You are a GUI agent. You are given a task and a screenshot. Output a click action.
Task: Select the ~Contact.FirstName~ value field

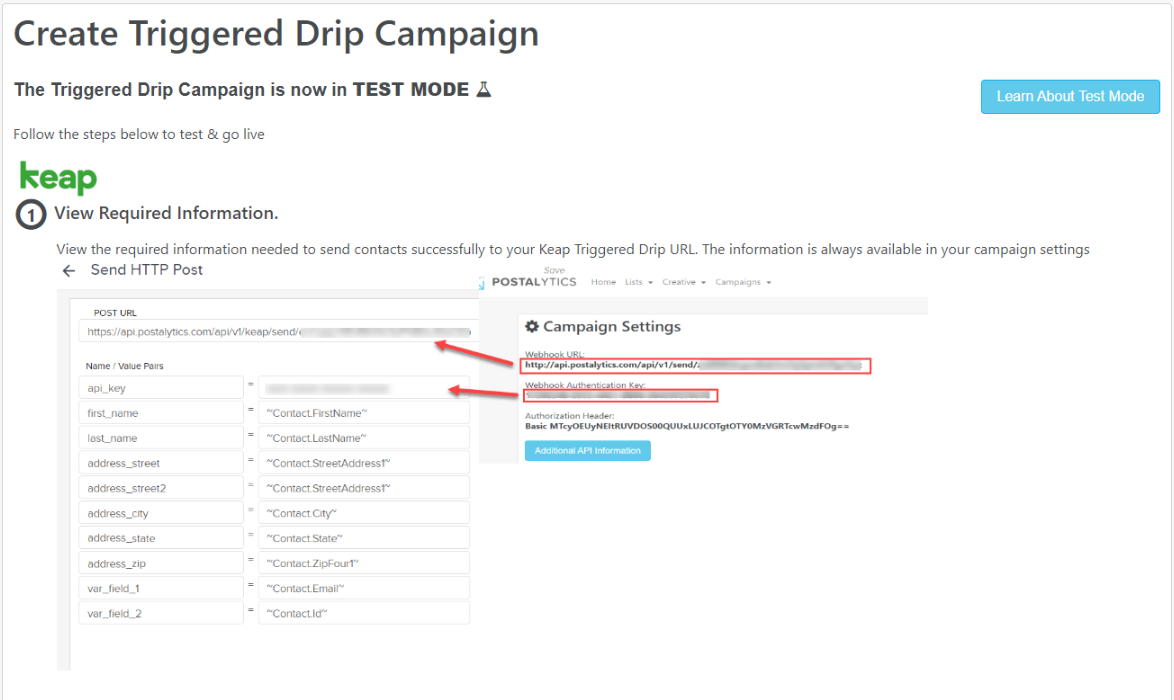[x=364, y=413]
